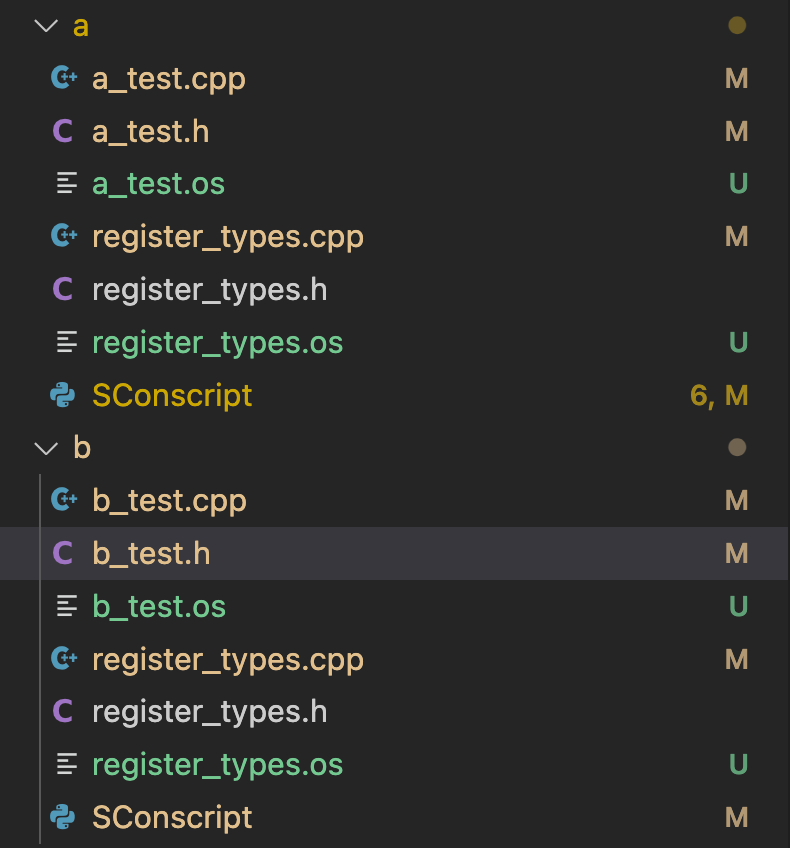Click the modified dot indicator on folder a
The width and height of the screenshot is (790, 848).
[737, 26]
